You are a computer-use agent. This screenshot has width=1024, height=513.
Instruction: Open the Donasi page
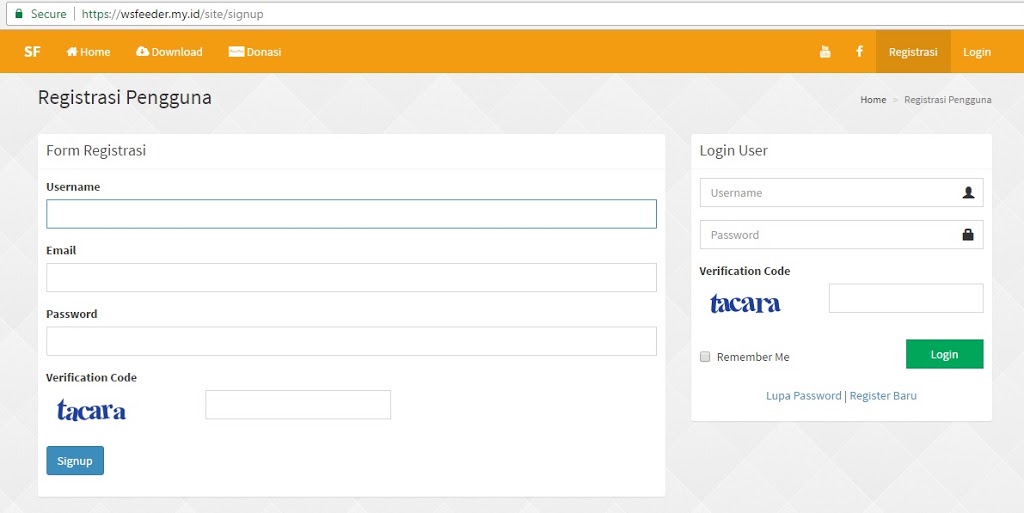coord(255,52)
